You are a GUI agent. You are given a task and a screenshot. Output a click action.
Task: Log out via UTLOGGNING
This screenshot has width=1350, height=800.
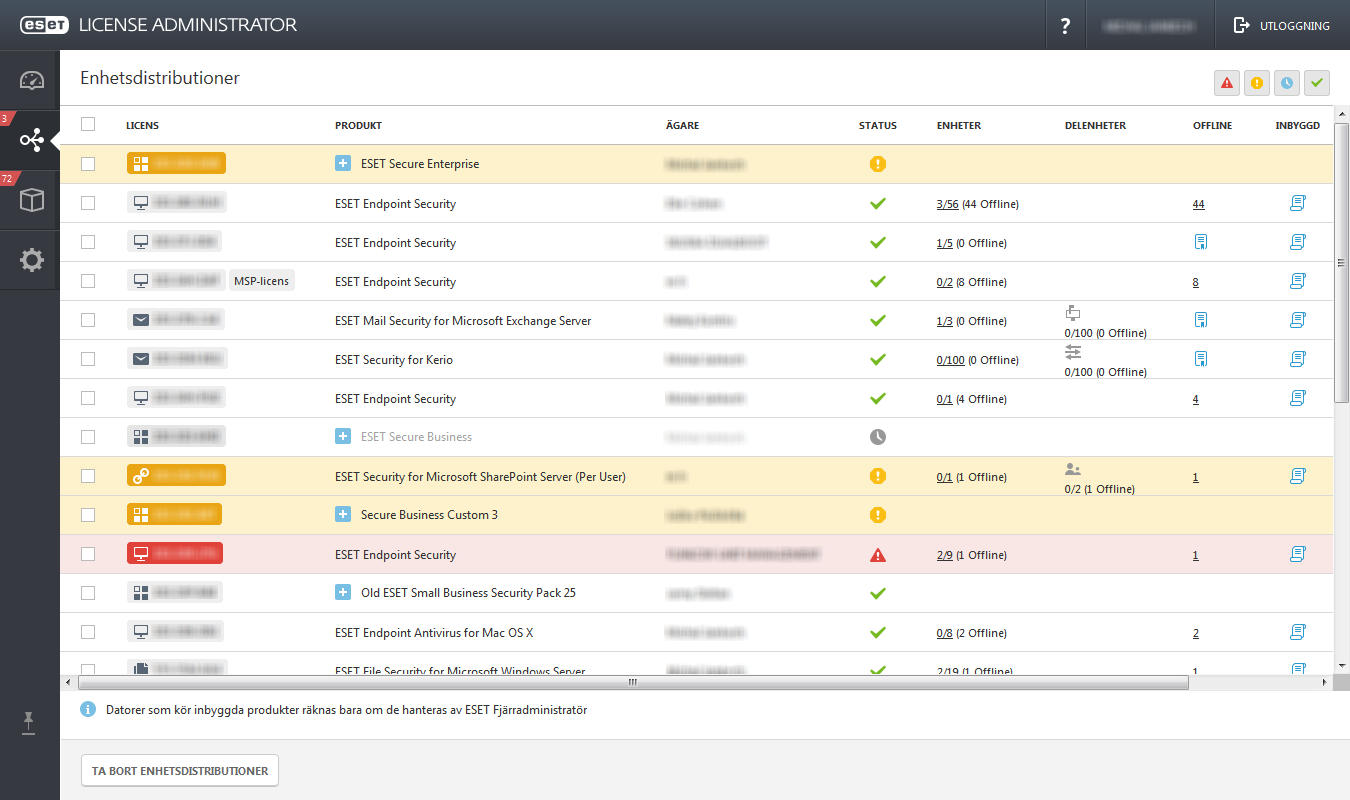(1282, 25)
